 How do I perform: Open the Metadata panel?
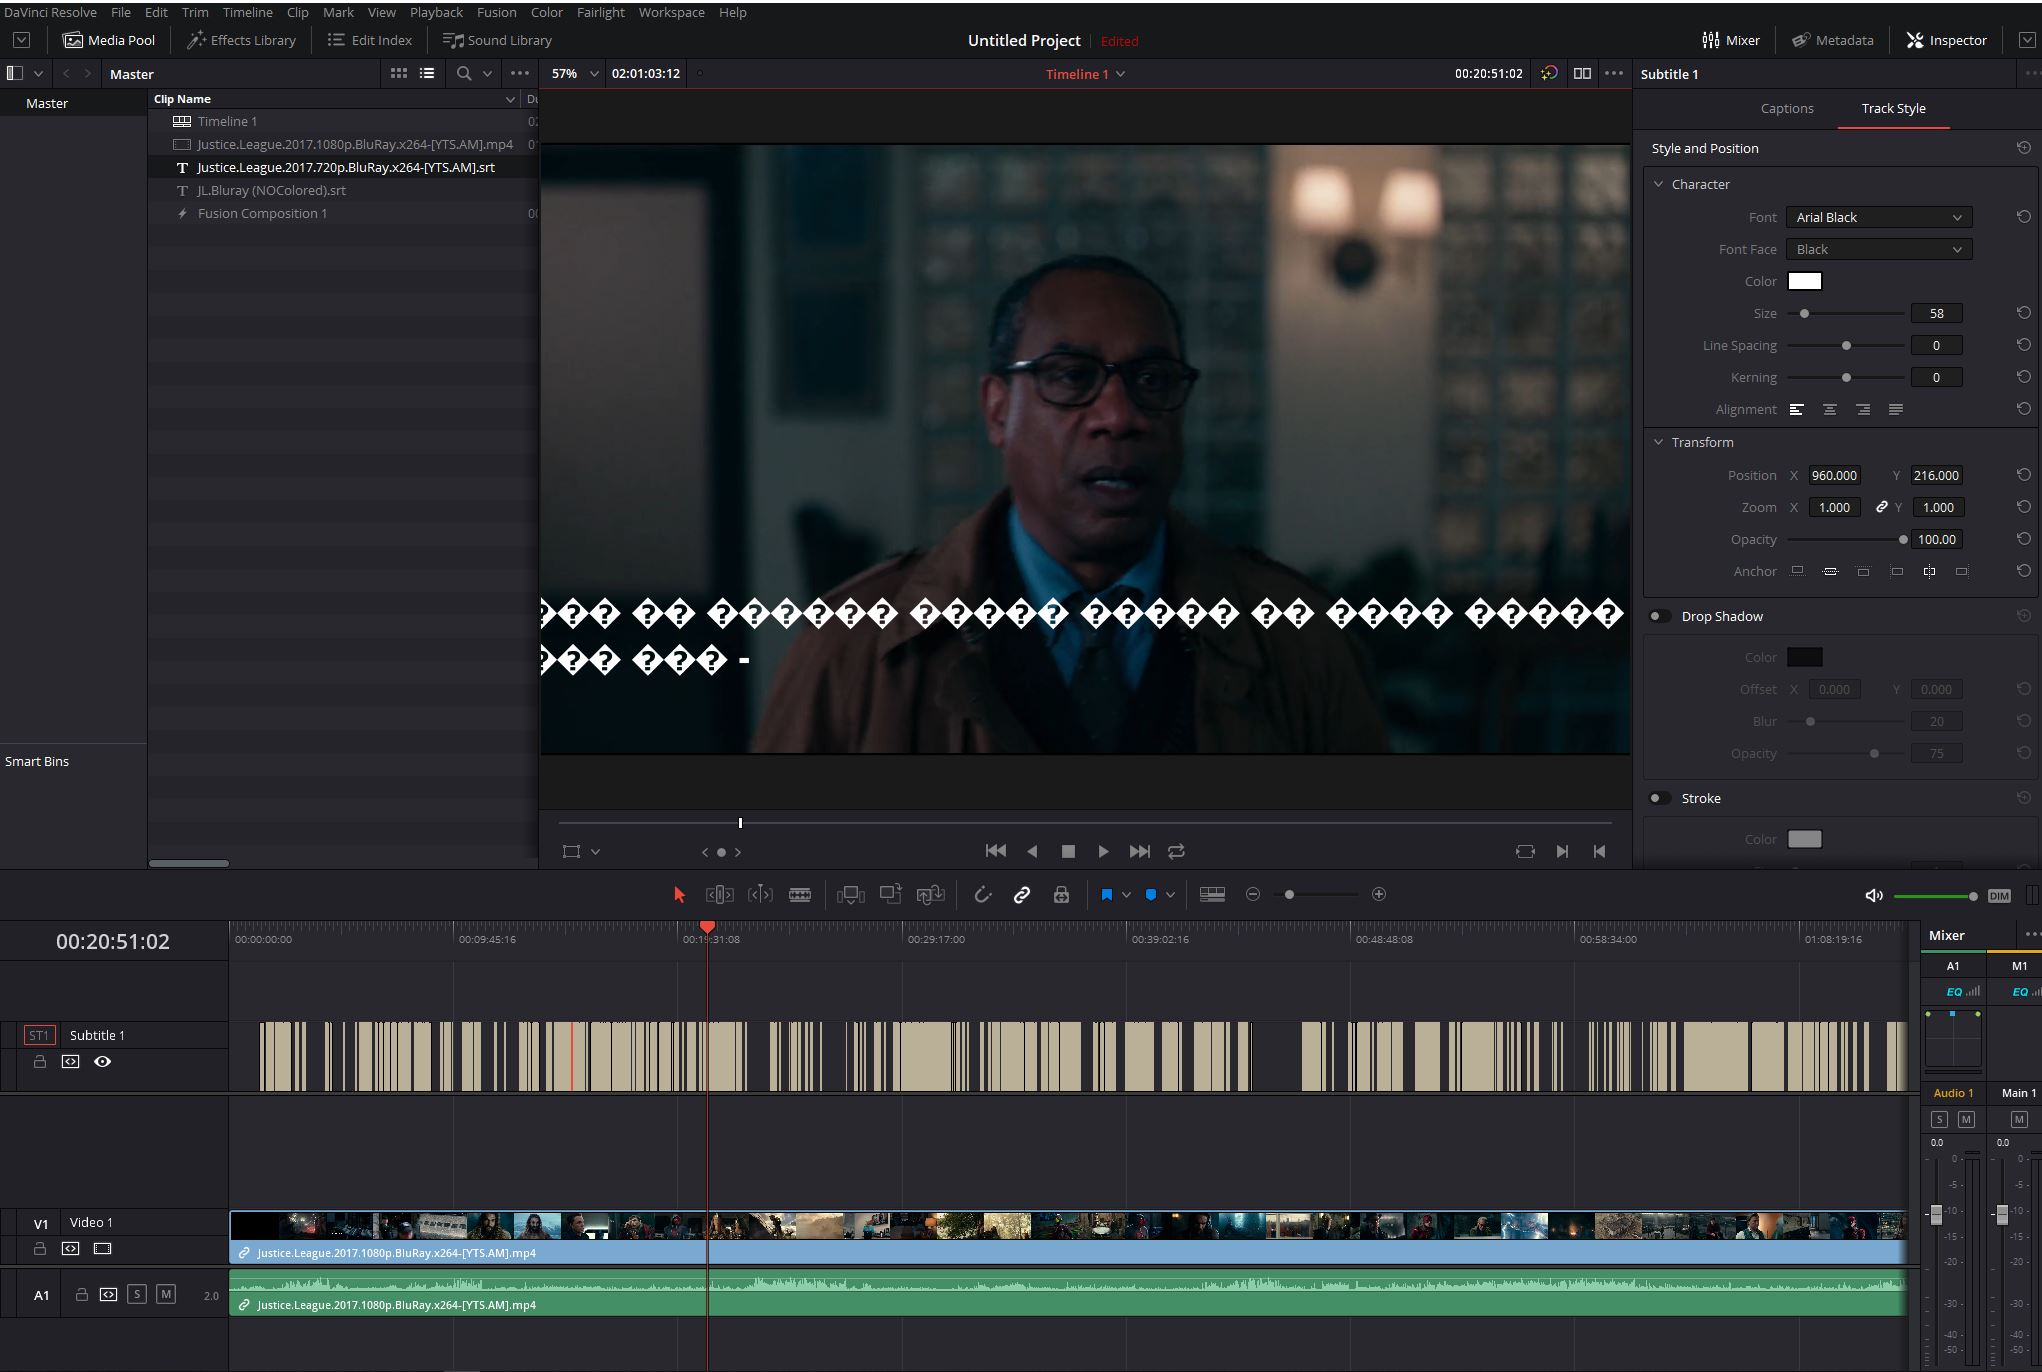[x=1832, y=40]
